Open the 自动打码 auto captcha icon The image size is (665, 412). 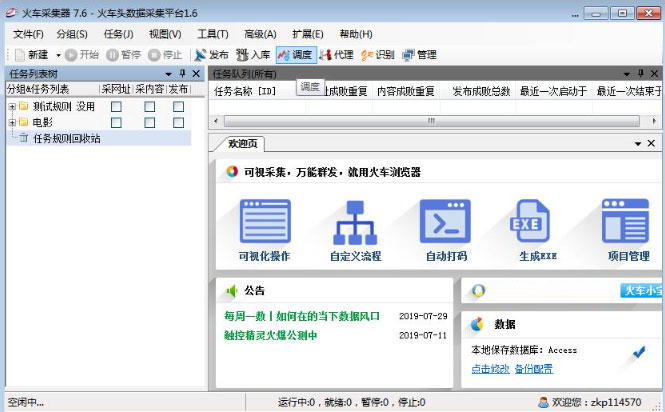(445, 221)
